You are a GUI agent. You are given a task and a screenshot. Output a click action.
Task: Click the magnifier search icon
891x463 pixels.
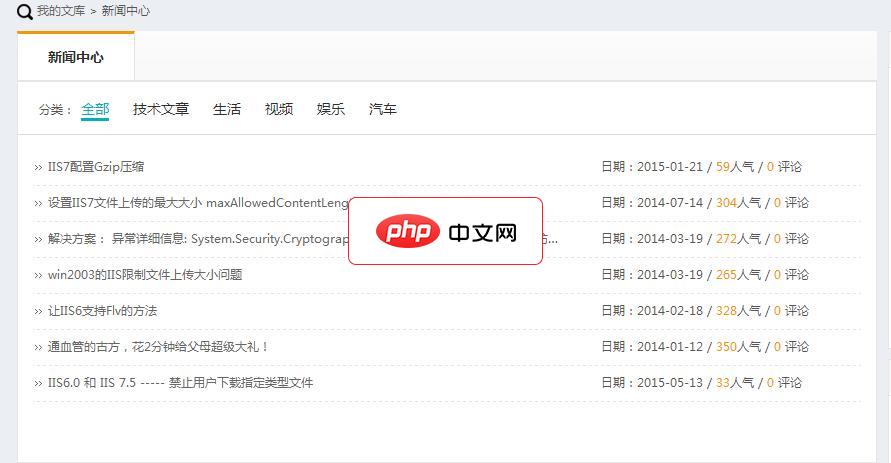(25, 12)
